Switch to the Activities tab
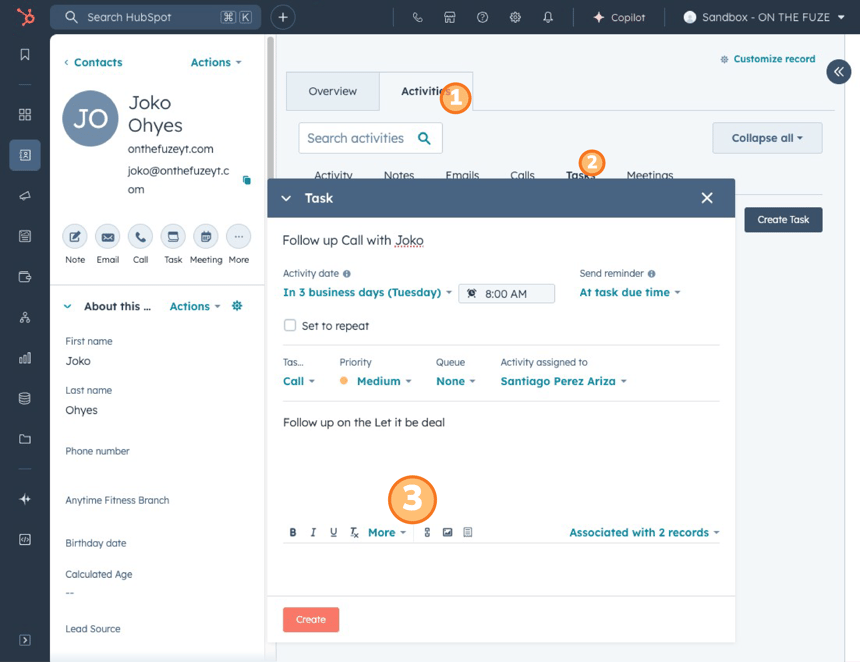The height and width of the screenshot is (662, 860). pos(426,92)
